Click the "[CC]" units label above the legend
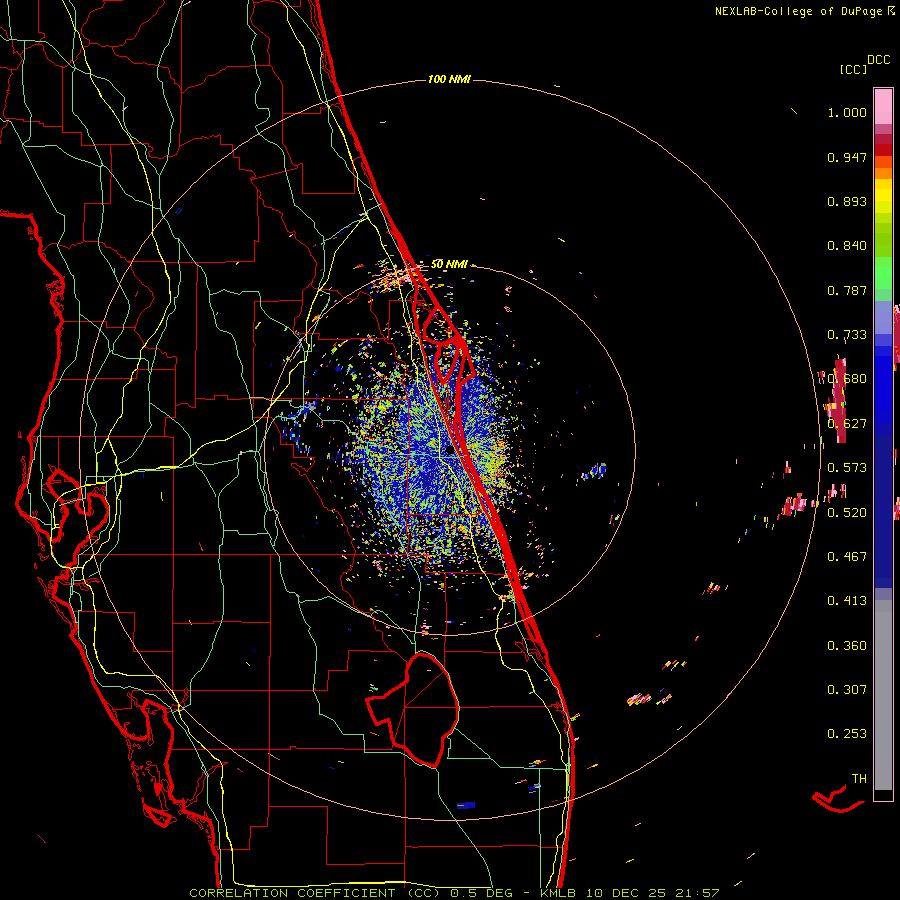 pyautogui.click(x=853, y=69)
